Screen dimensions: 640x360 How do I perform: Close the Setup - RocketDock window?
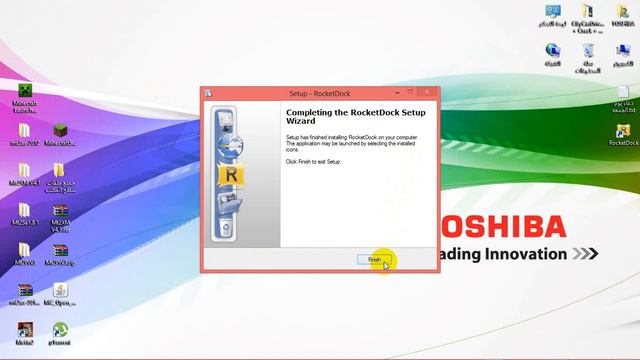(427, 92)
